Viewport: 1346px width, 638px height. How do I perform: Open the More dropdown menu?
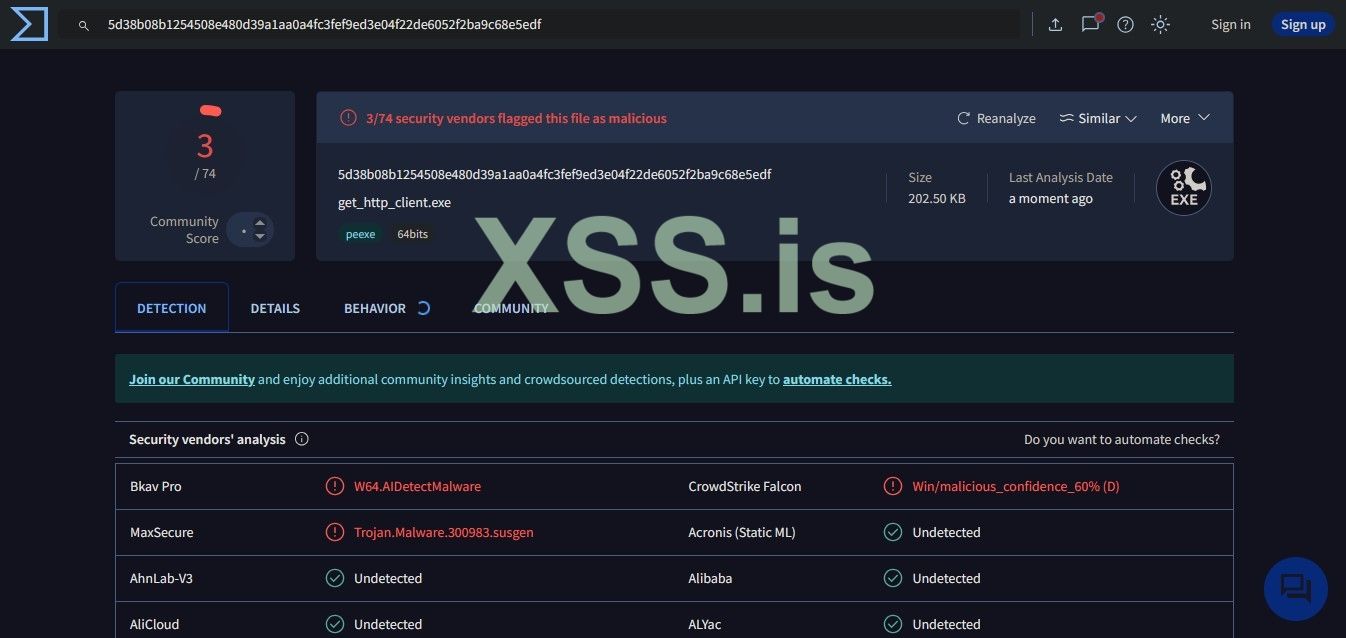tap(1185, 118)
